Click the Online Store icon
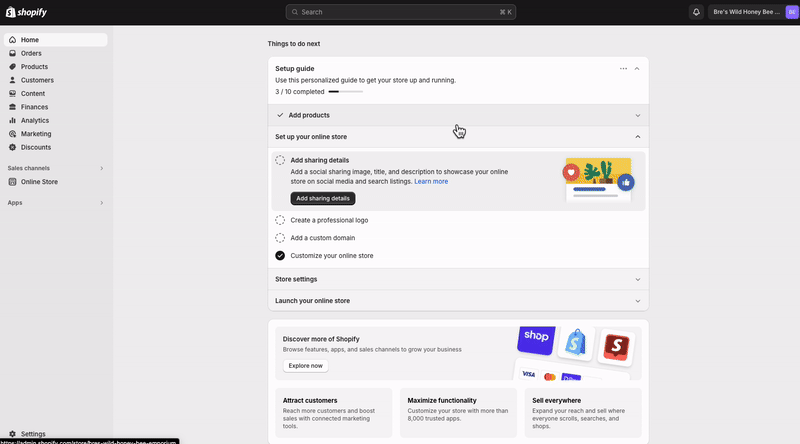 (12, 182)
